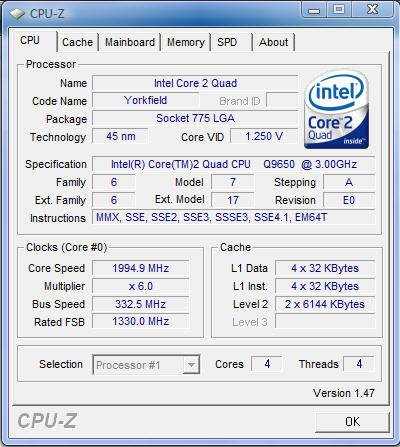
Task: Click the empty Brand ID field
Action: pos(282,100)
